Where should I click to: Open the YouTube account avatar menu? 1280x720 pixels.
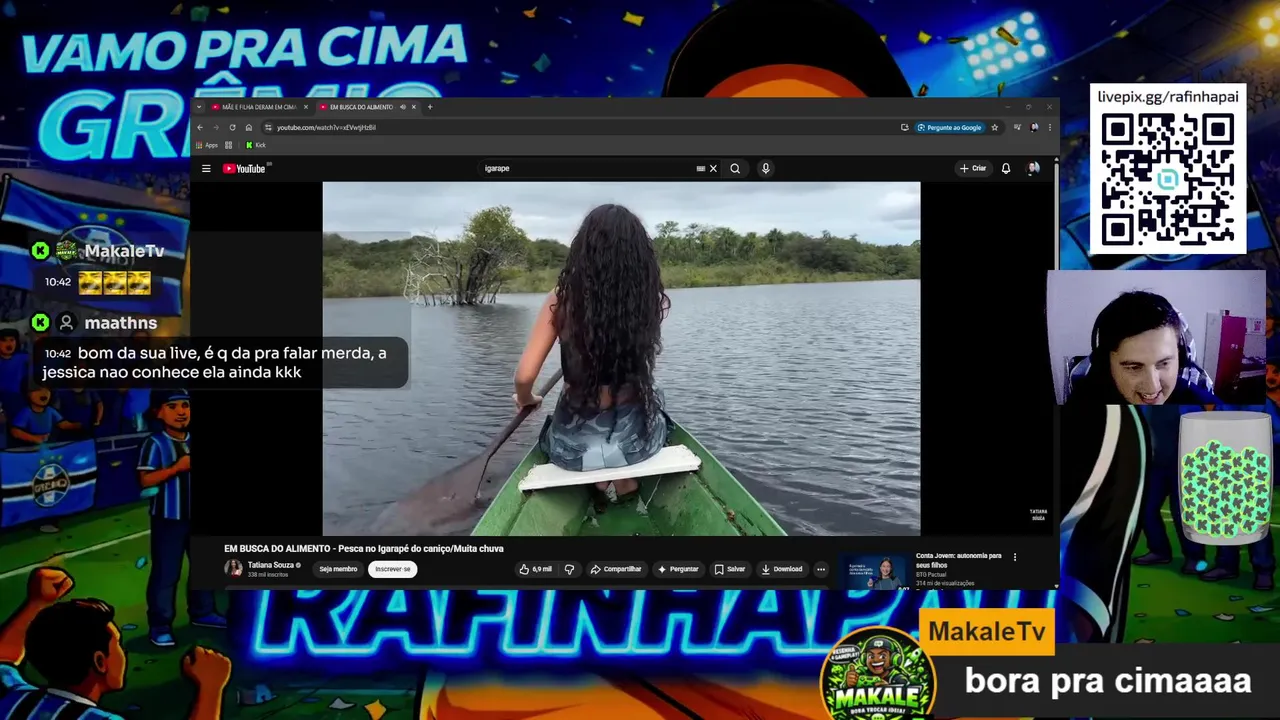click(1033, 168)
